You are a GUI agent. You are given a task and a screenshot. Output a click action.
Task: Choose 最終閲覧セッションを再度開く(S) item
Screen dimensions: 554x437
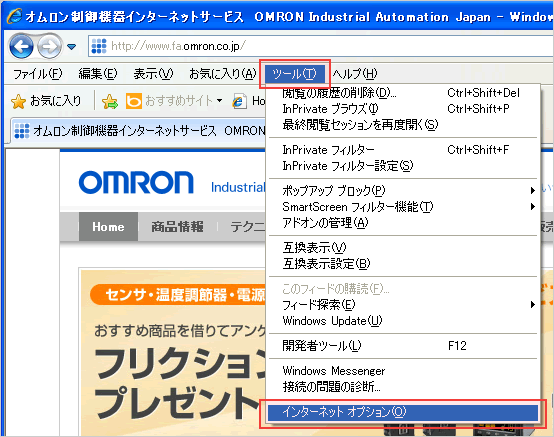coord(403,124)
